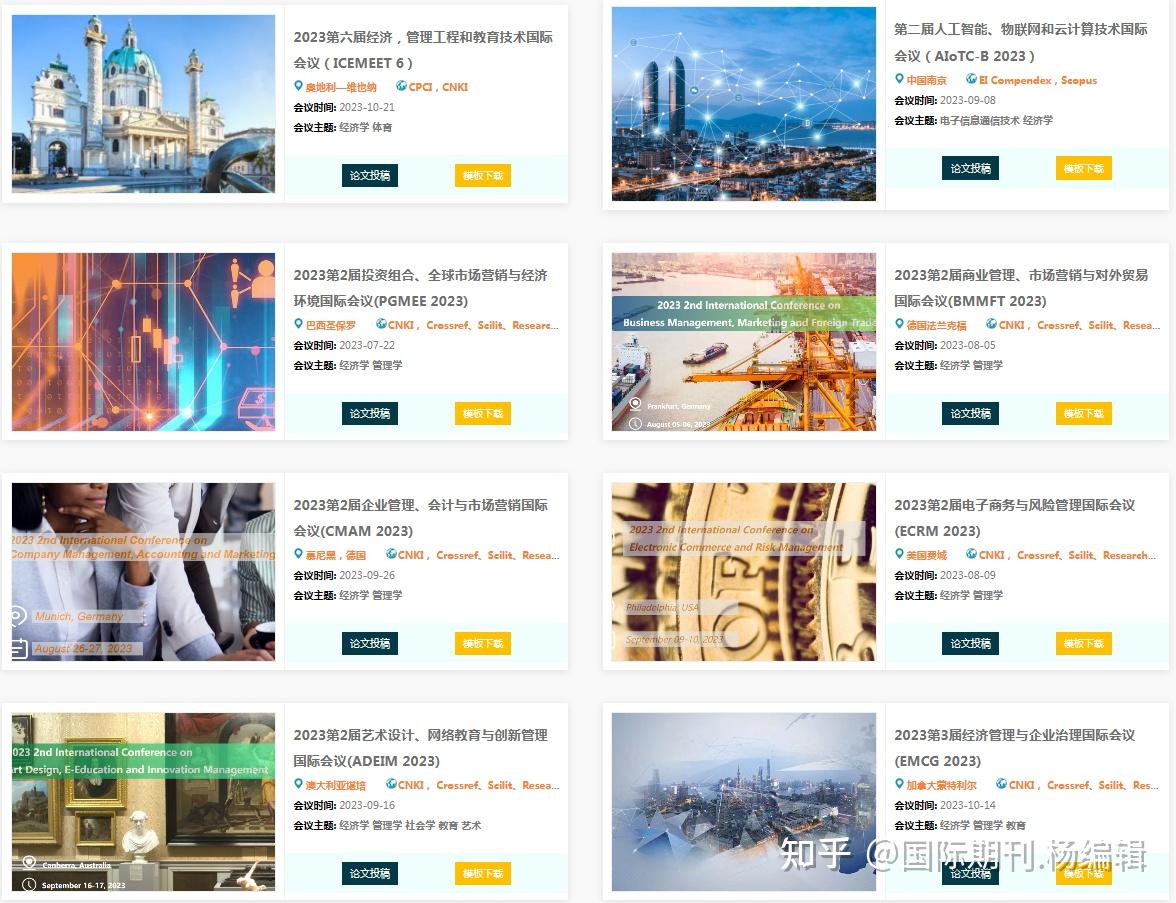Image resolution: width=1176 pixels, height=903 pixels.
Task: Submit paper to PGMEE 2023 via 论文投稿
Action: click(x=370, y=413)
